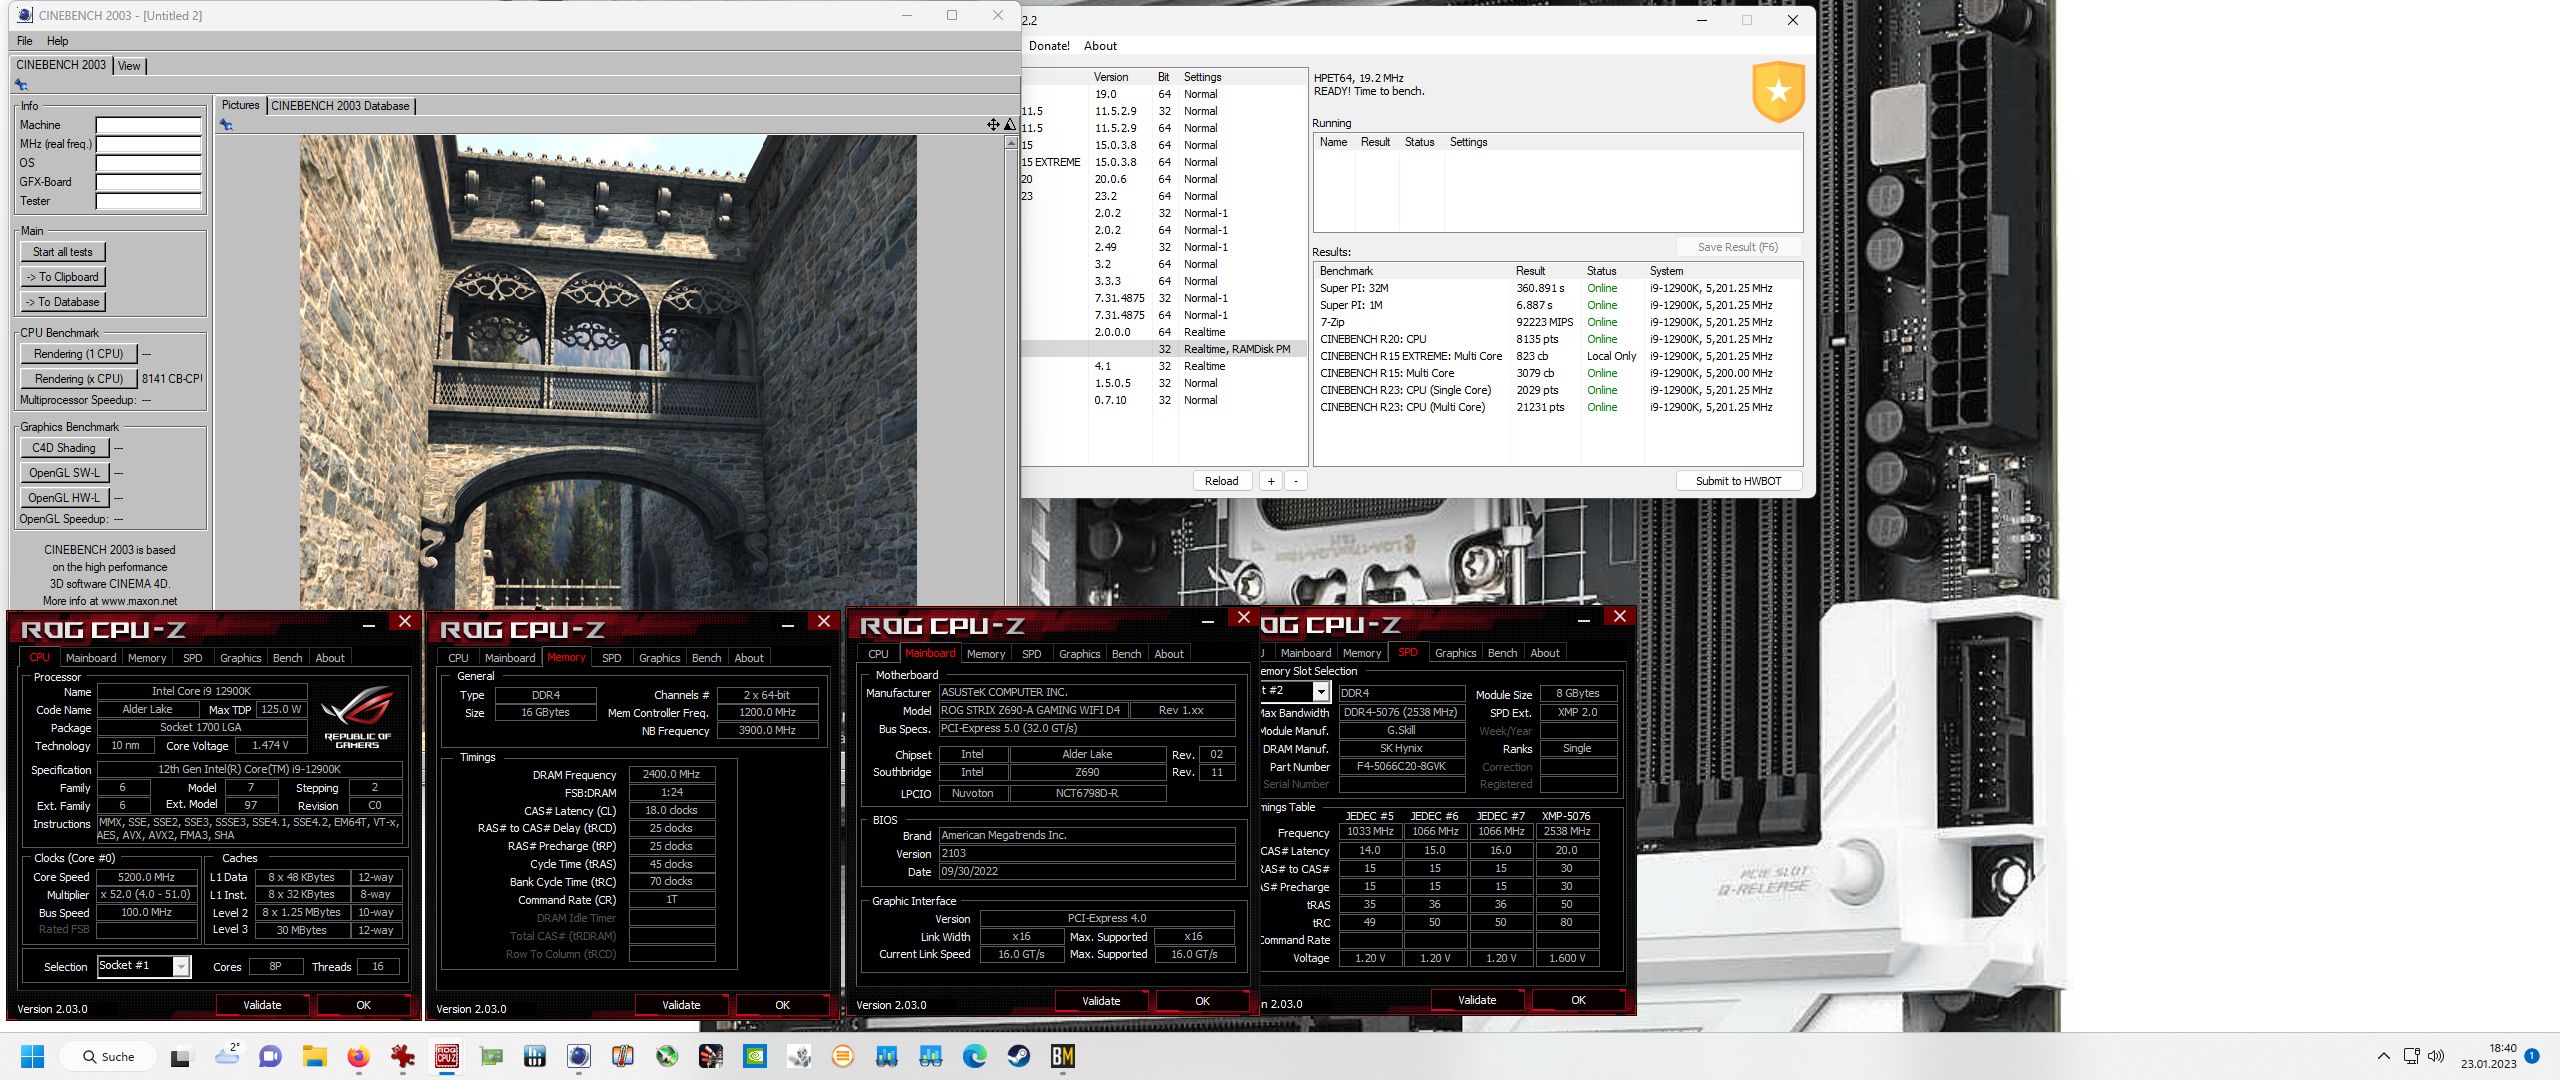Select 7-Zip result row in BenchMate
The height and width of the screenshot is (1080, 2560).
tap(1558, 322)
